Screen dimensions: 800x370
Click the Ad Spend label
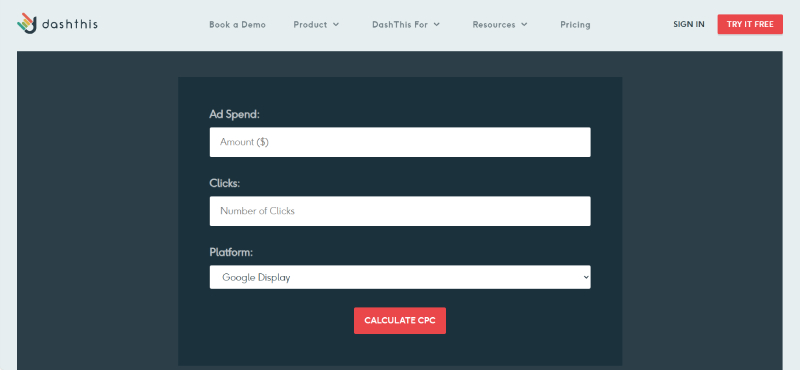pyautogui.click(x=235, y=114)
